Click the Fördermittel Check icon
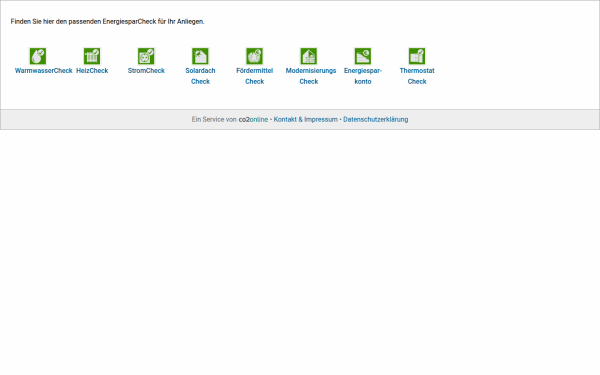 [x=254, y=56]
